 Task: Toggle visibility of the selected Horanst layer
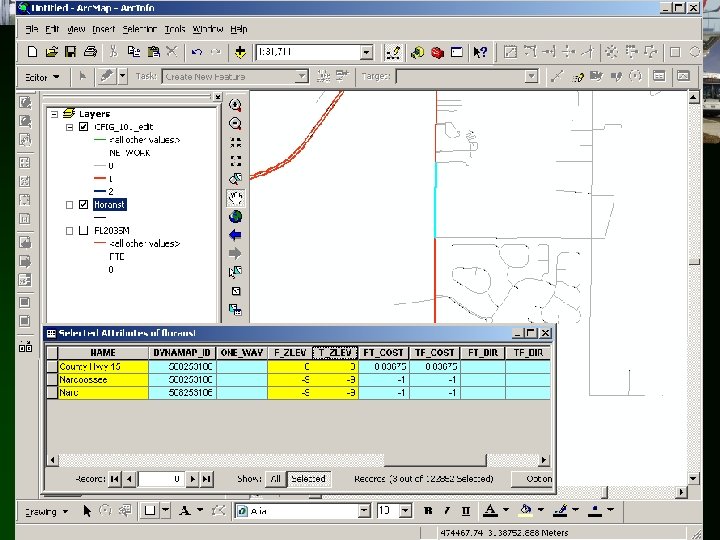84,205
